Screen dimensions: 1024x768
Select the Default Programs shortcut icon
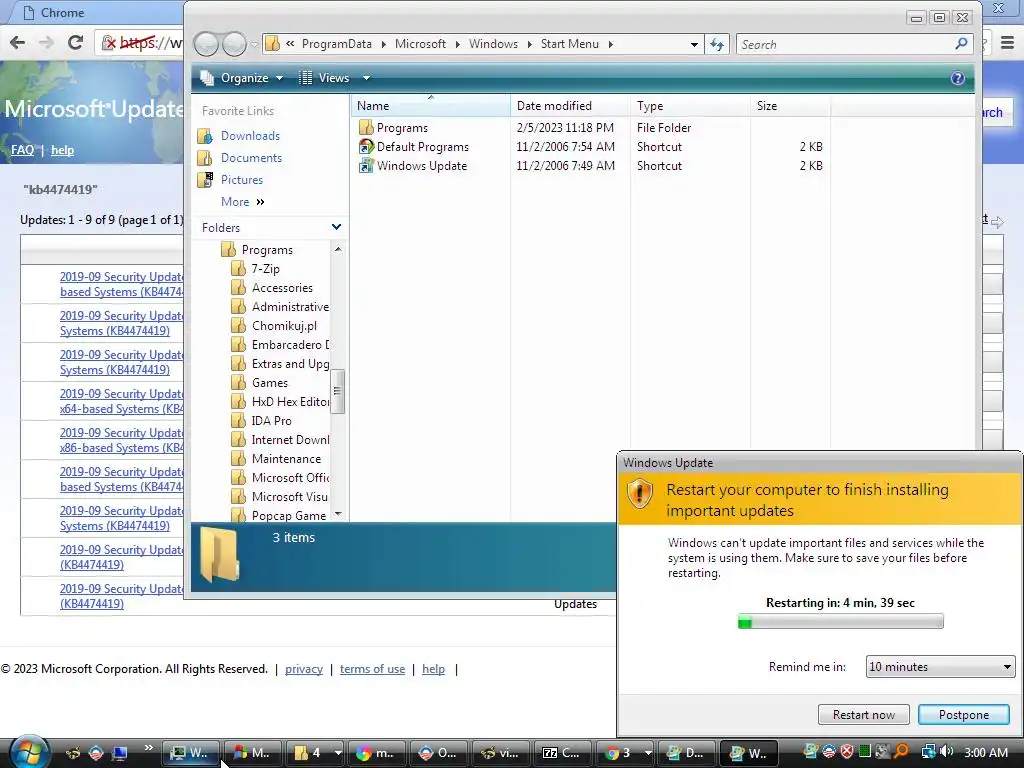click(366, 147)
